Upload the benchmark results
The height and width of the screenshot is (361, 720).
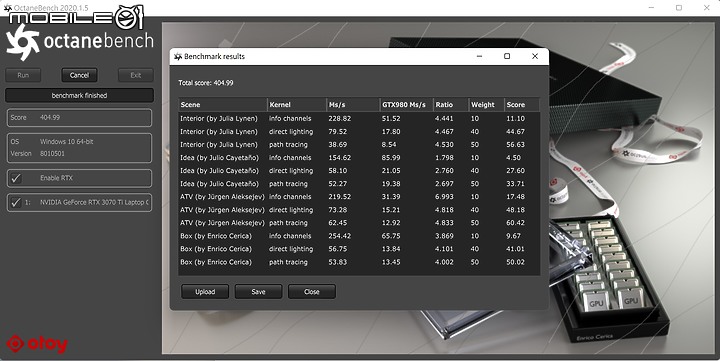205,292
